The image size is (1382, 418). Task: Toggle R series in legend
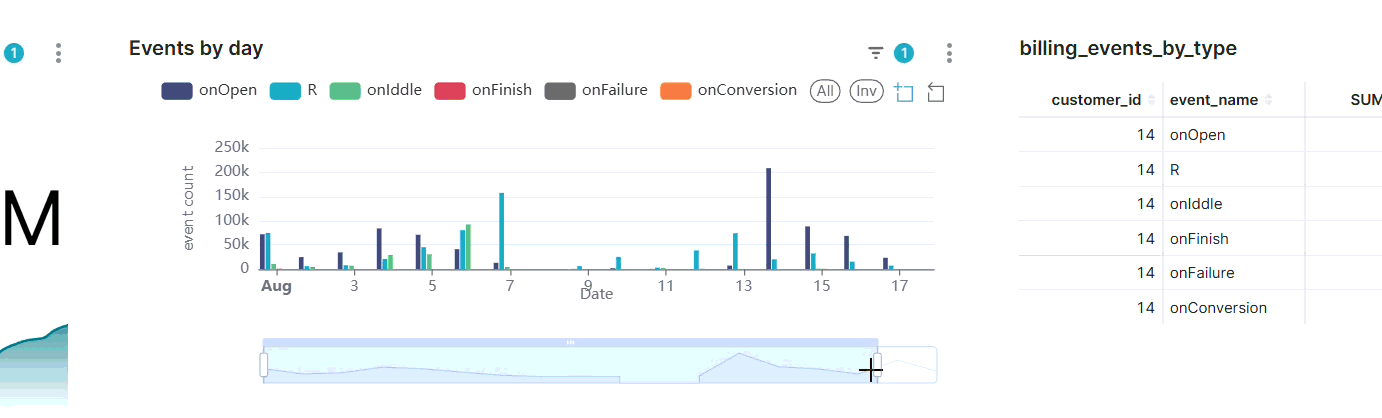coord(294,90)
